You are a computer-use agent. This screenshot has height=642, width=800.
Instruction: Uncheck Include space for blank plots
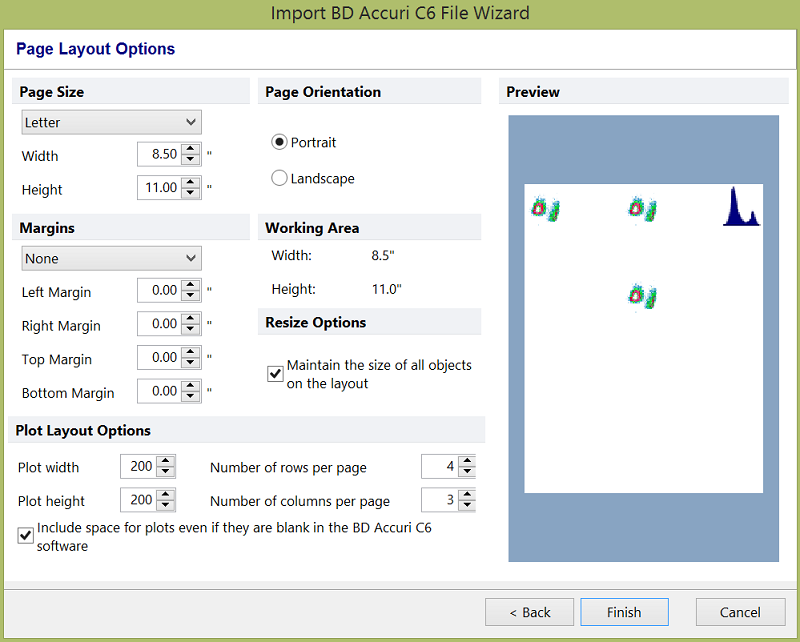click(26, 536)
